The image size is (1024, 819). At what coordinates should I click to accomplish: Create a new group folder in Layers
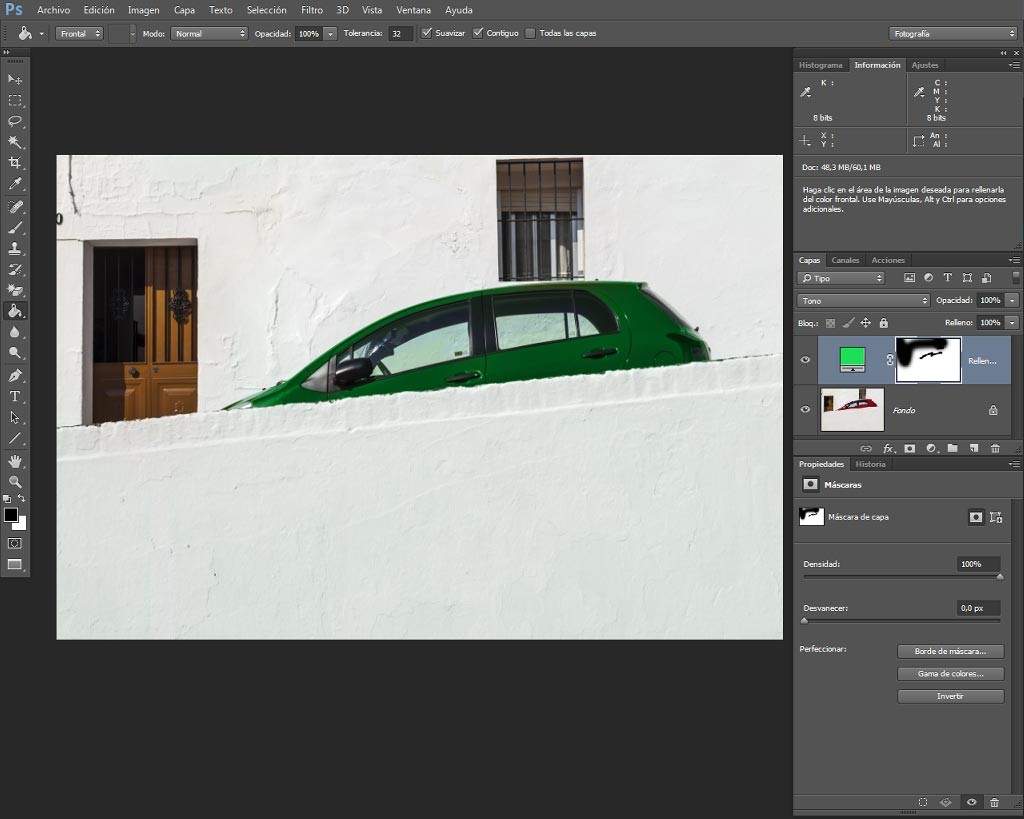click(x=953, y=448)
